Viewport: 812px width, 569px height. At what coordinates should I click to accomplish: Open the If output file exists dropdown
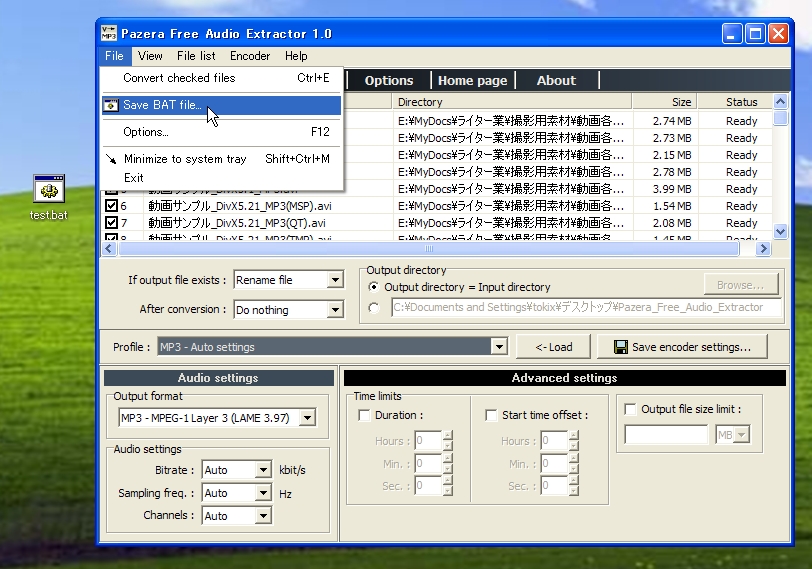point(336,280)
